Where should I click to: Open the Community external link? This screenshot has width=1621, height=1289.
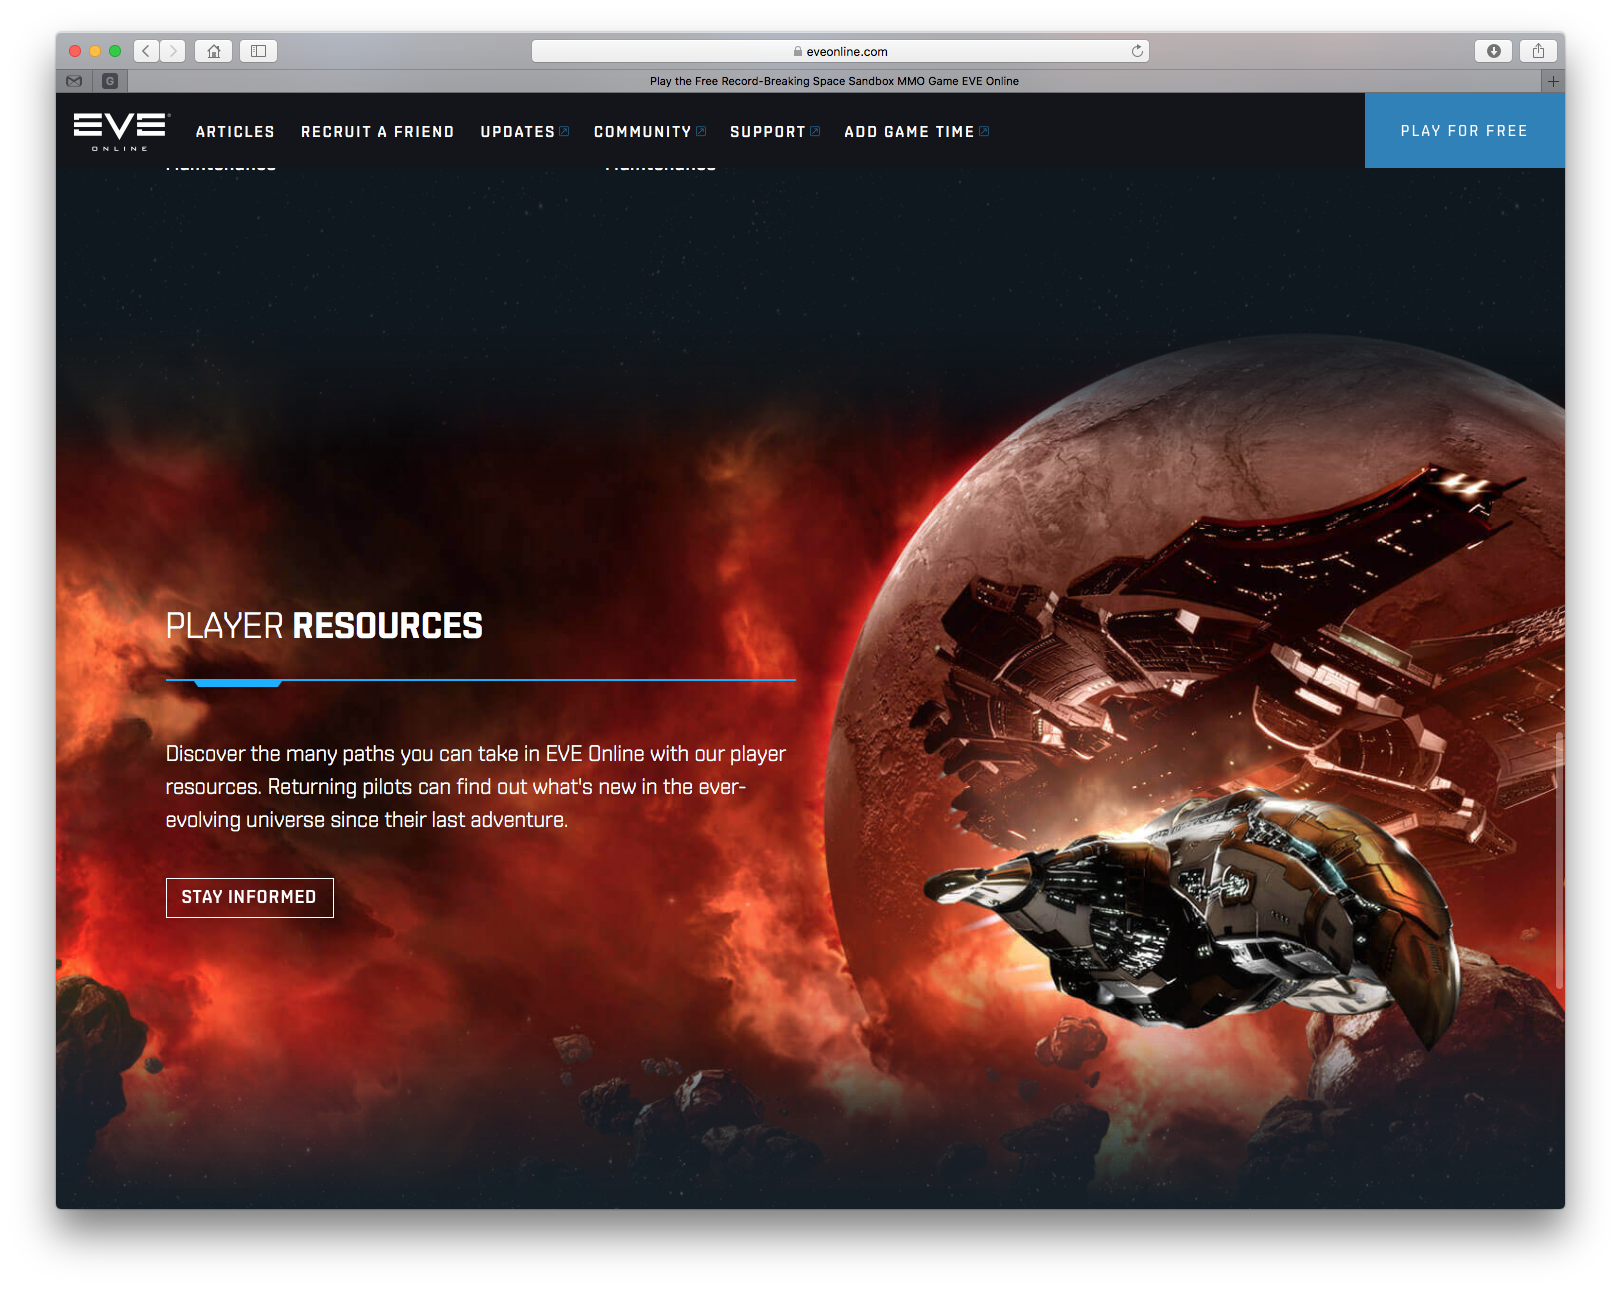coord(649,132)
